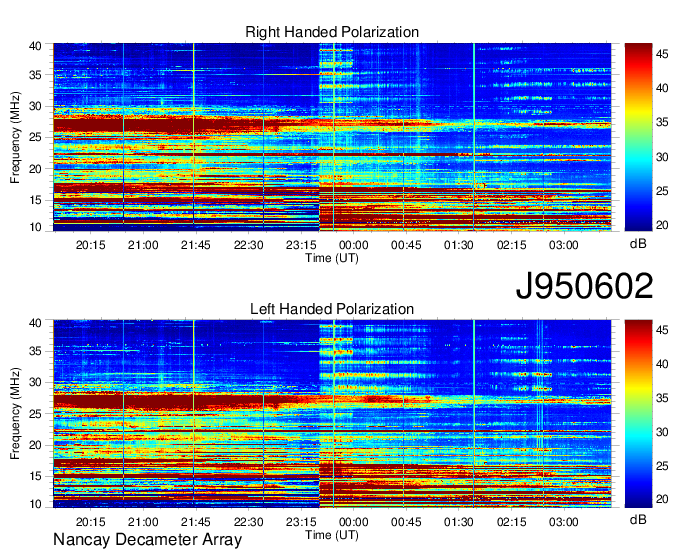Click the 03:00 time tick of Left Handed plot
Screen dimensions: 680x552
[564, 522]
